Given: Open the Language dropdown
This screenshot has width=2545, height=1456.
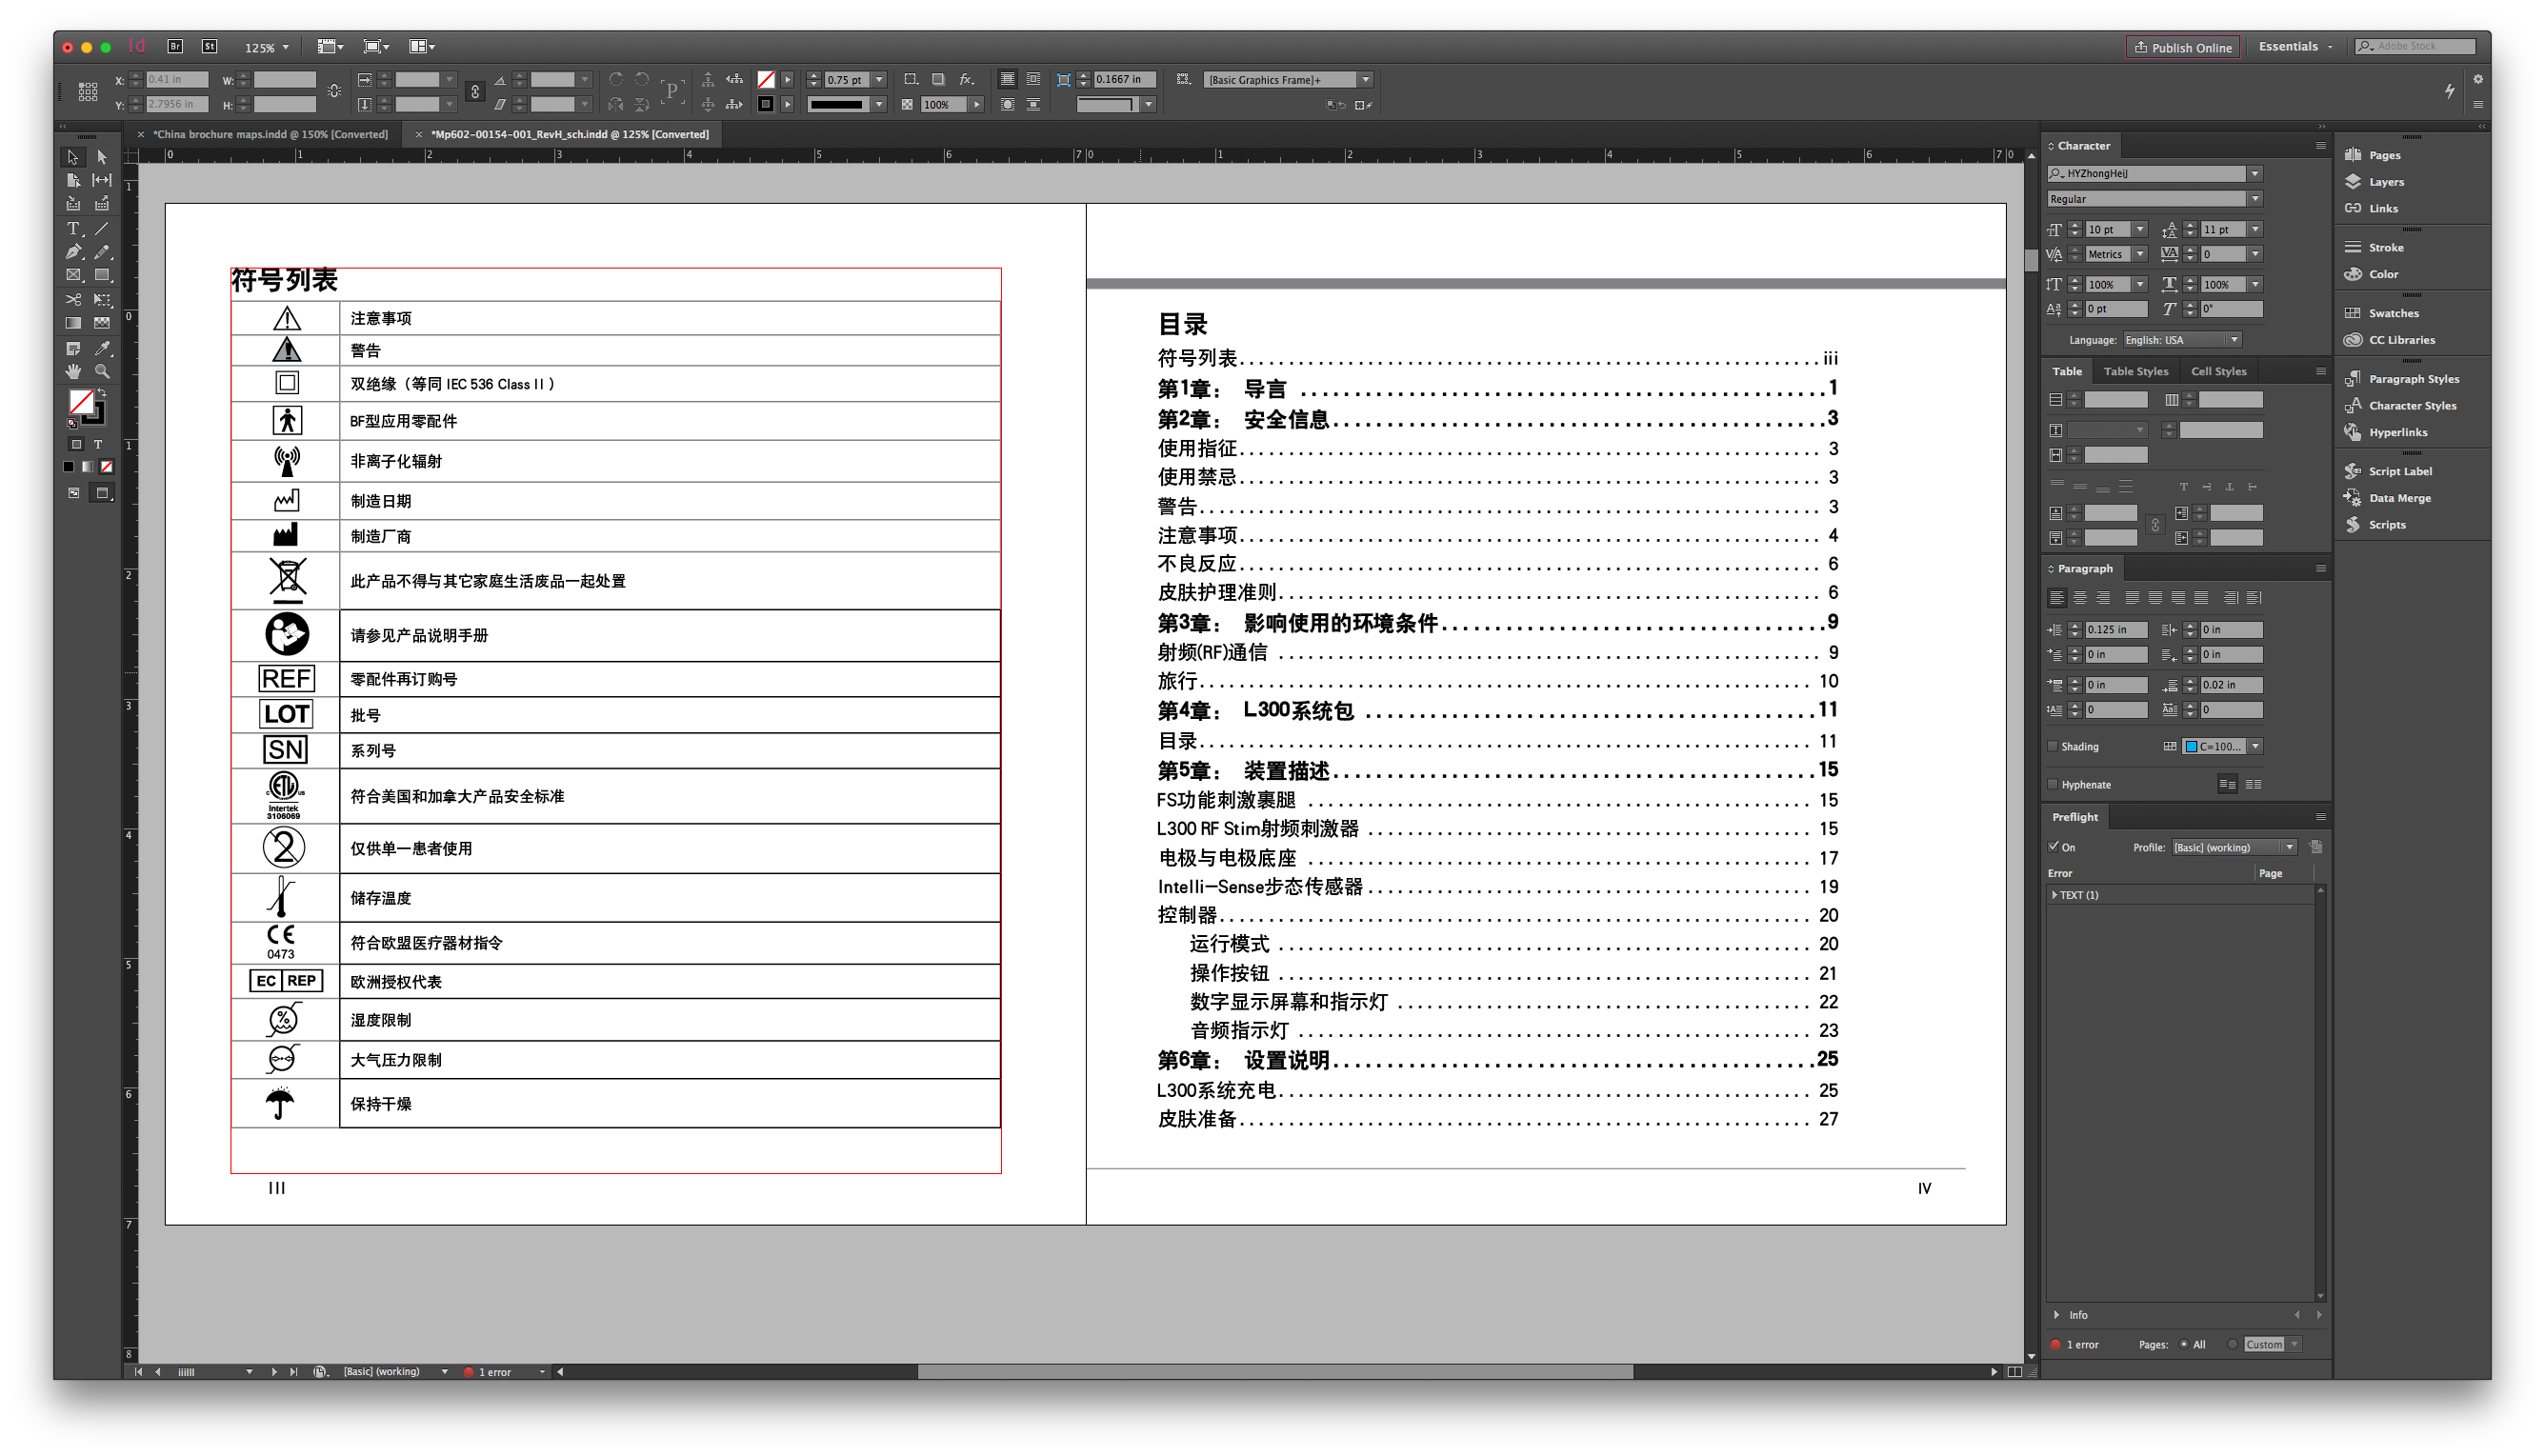Looking at the screenshot, I should click(2182, 340).
